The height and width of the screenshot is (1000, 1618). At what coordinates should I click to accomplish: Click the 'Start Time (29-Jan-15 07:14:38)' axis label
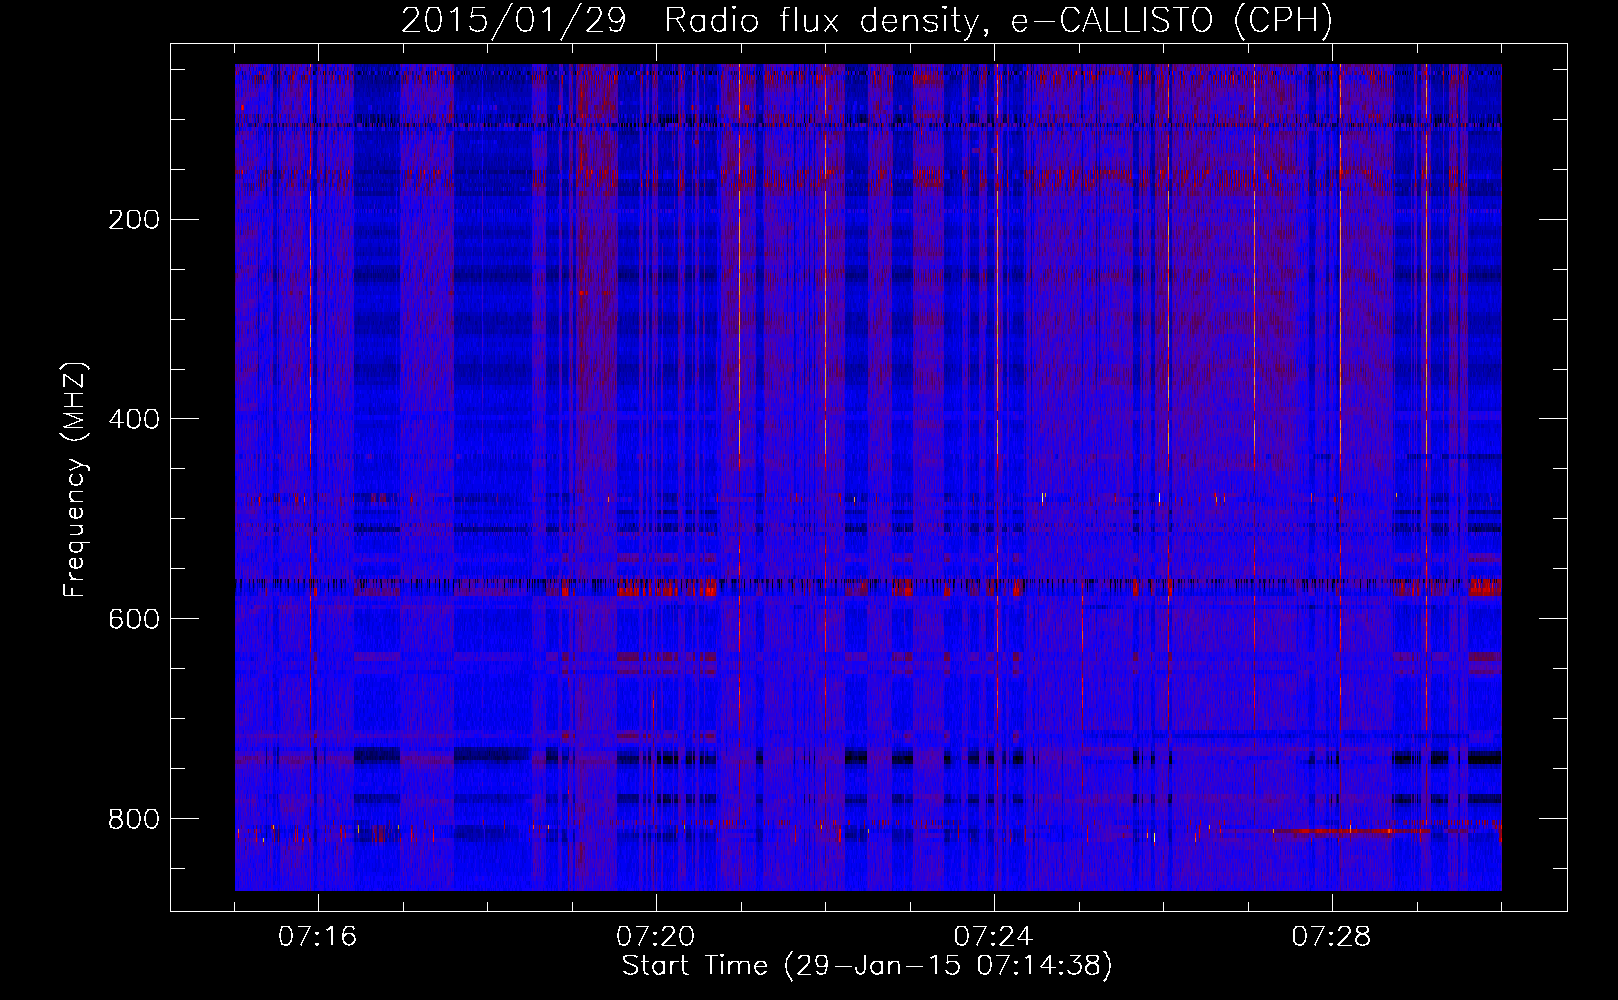click(867, 966)
